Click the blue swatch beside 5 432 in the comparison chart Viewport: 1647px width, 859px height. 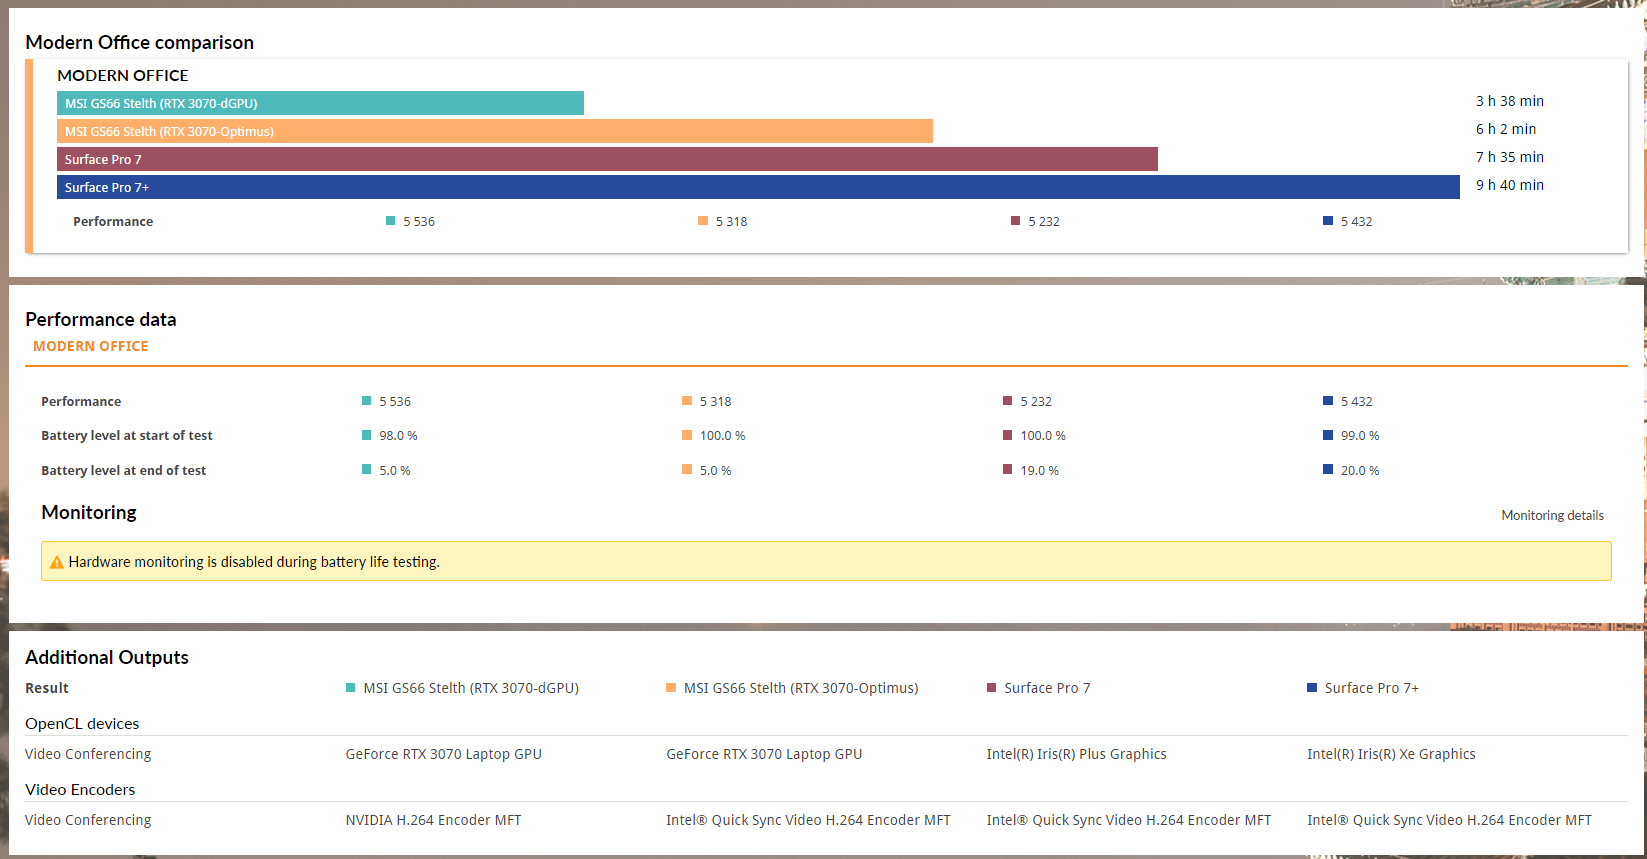(1328, 221)
